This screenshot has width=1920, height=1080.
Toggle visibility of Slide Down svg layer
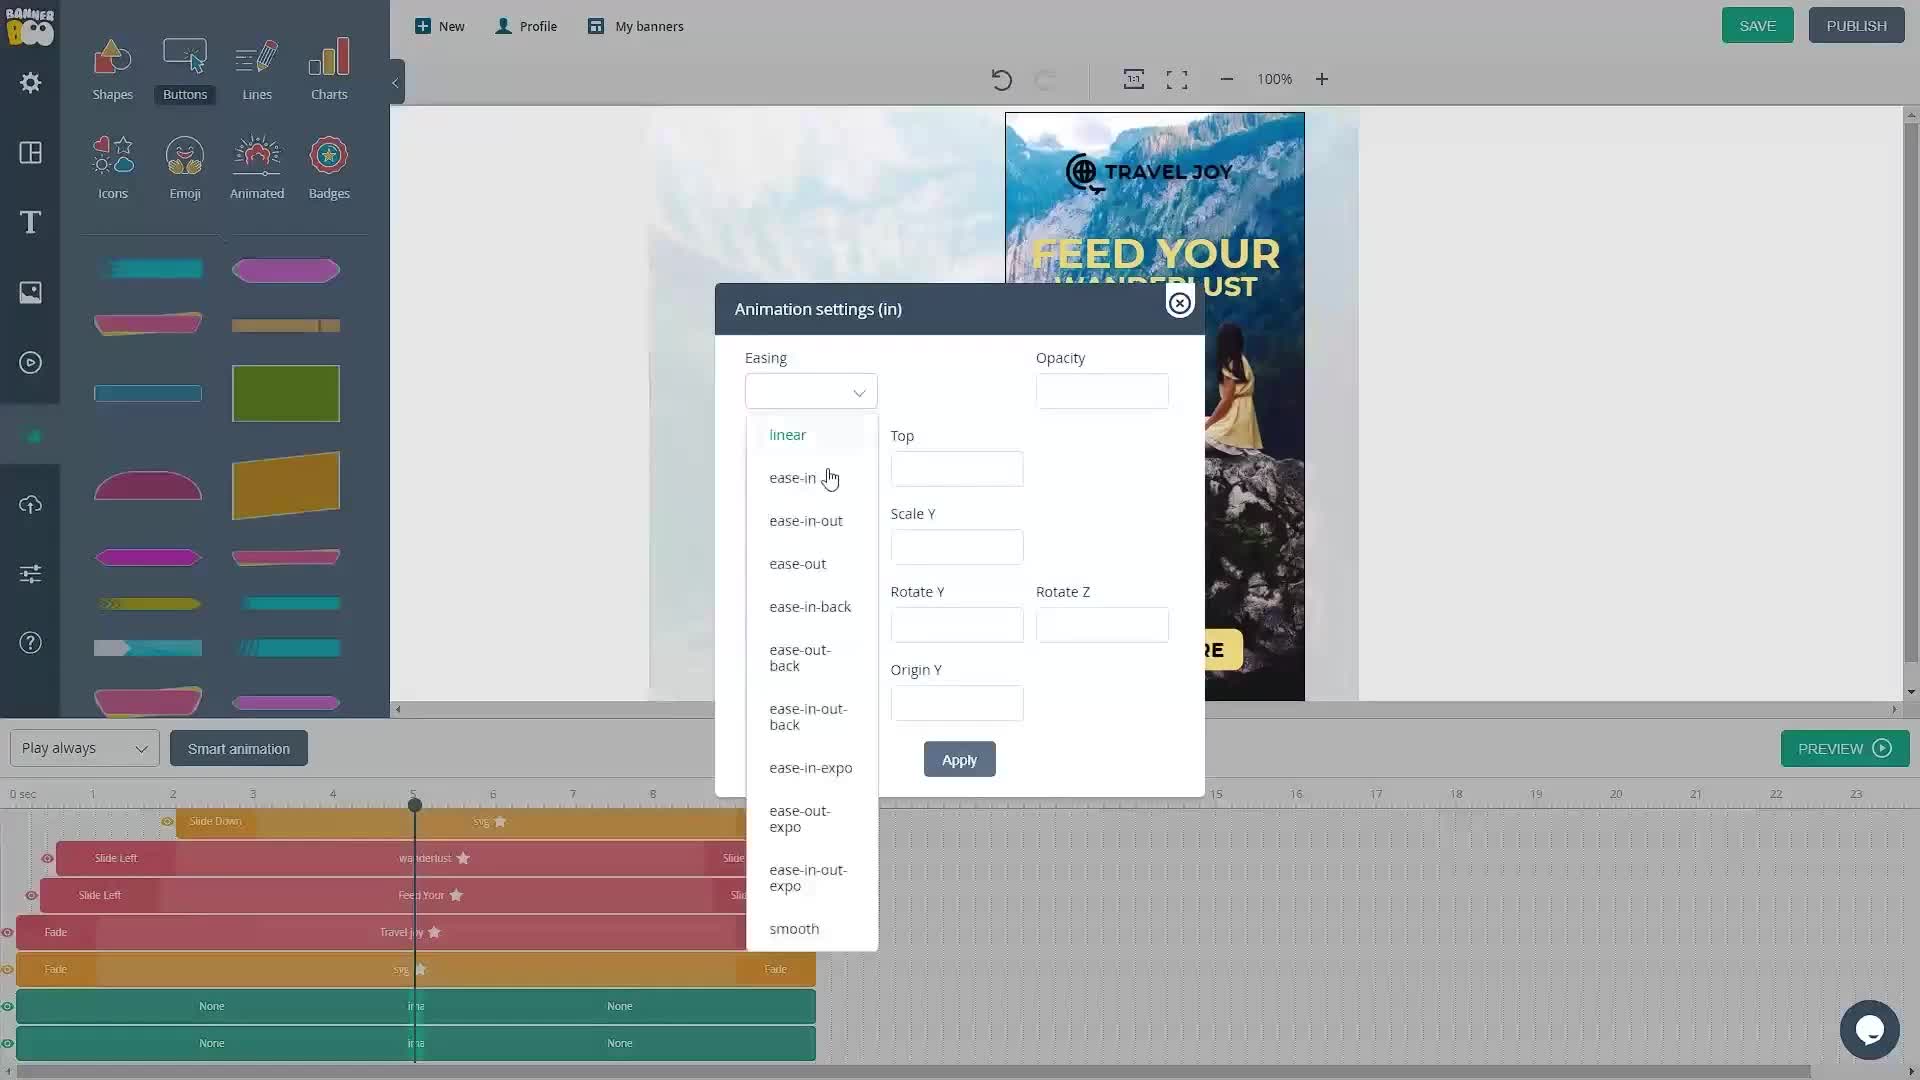tap(167, 822)
